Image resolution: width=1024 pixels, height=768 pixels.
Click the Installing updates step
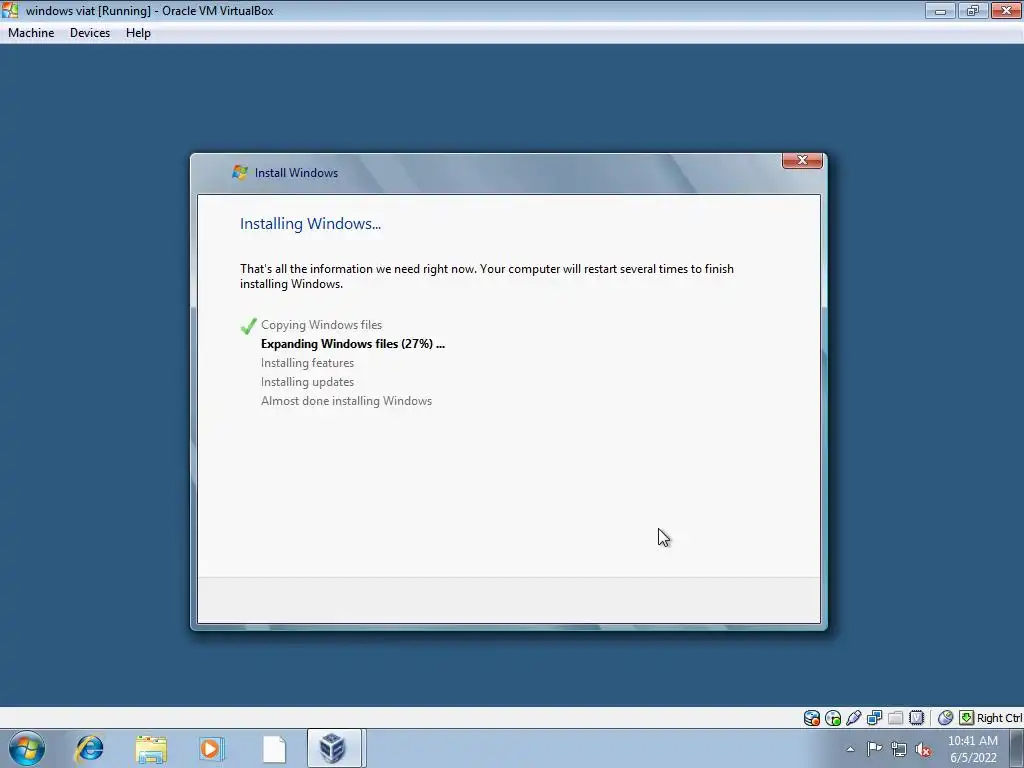pyautogui.click(x=307, y=381)
